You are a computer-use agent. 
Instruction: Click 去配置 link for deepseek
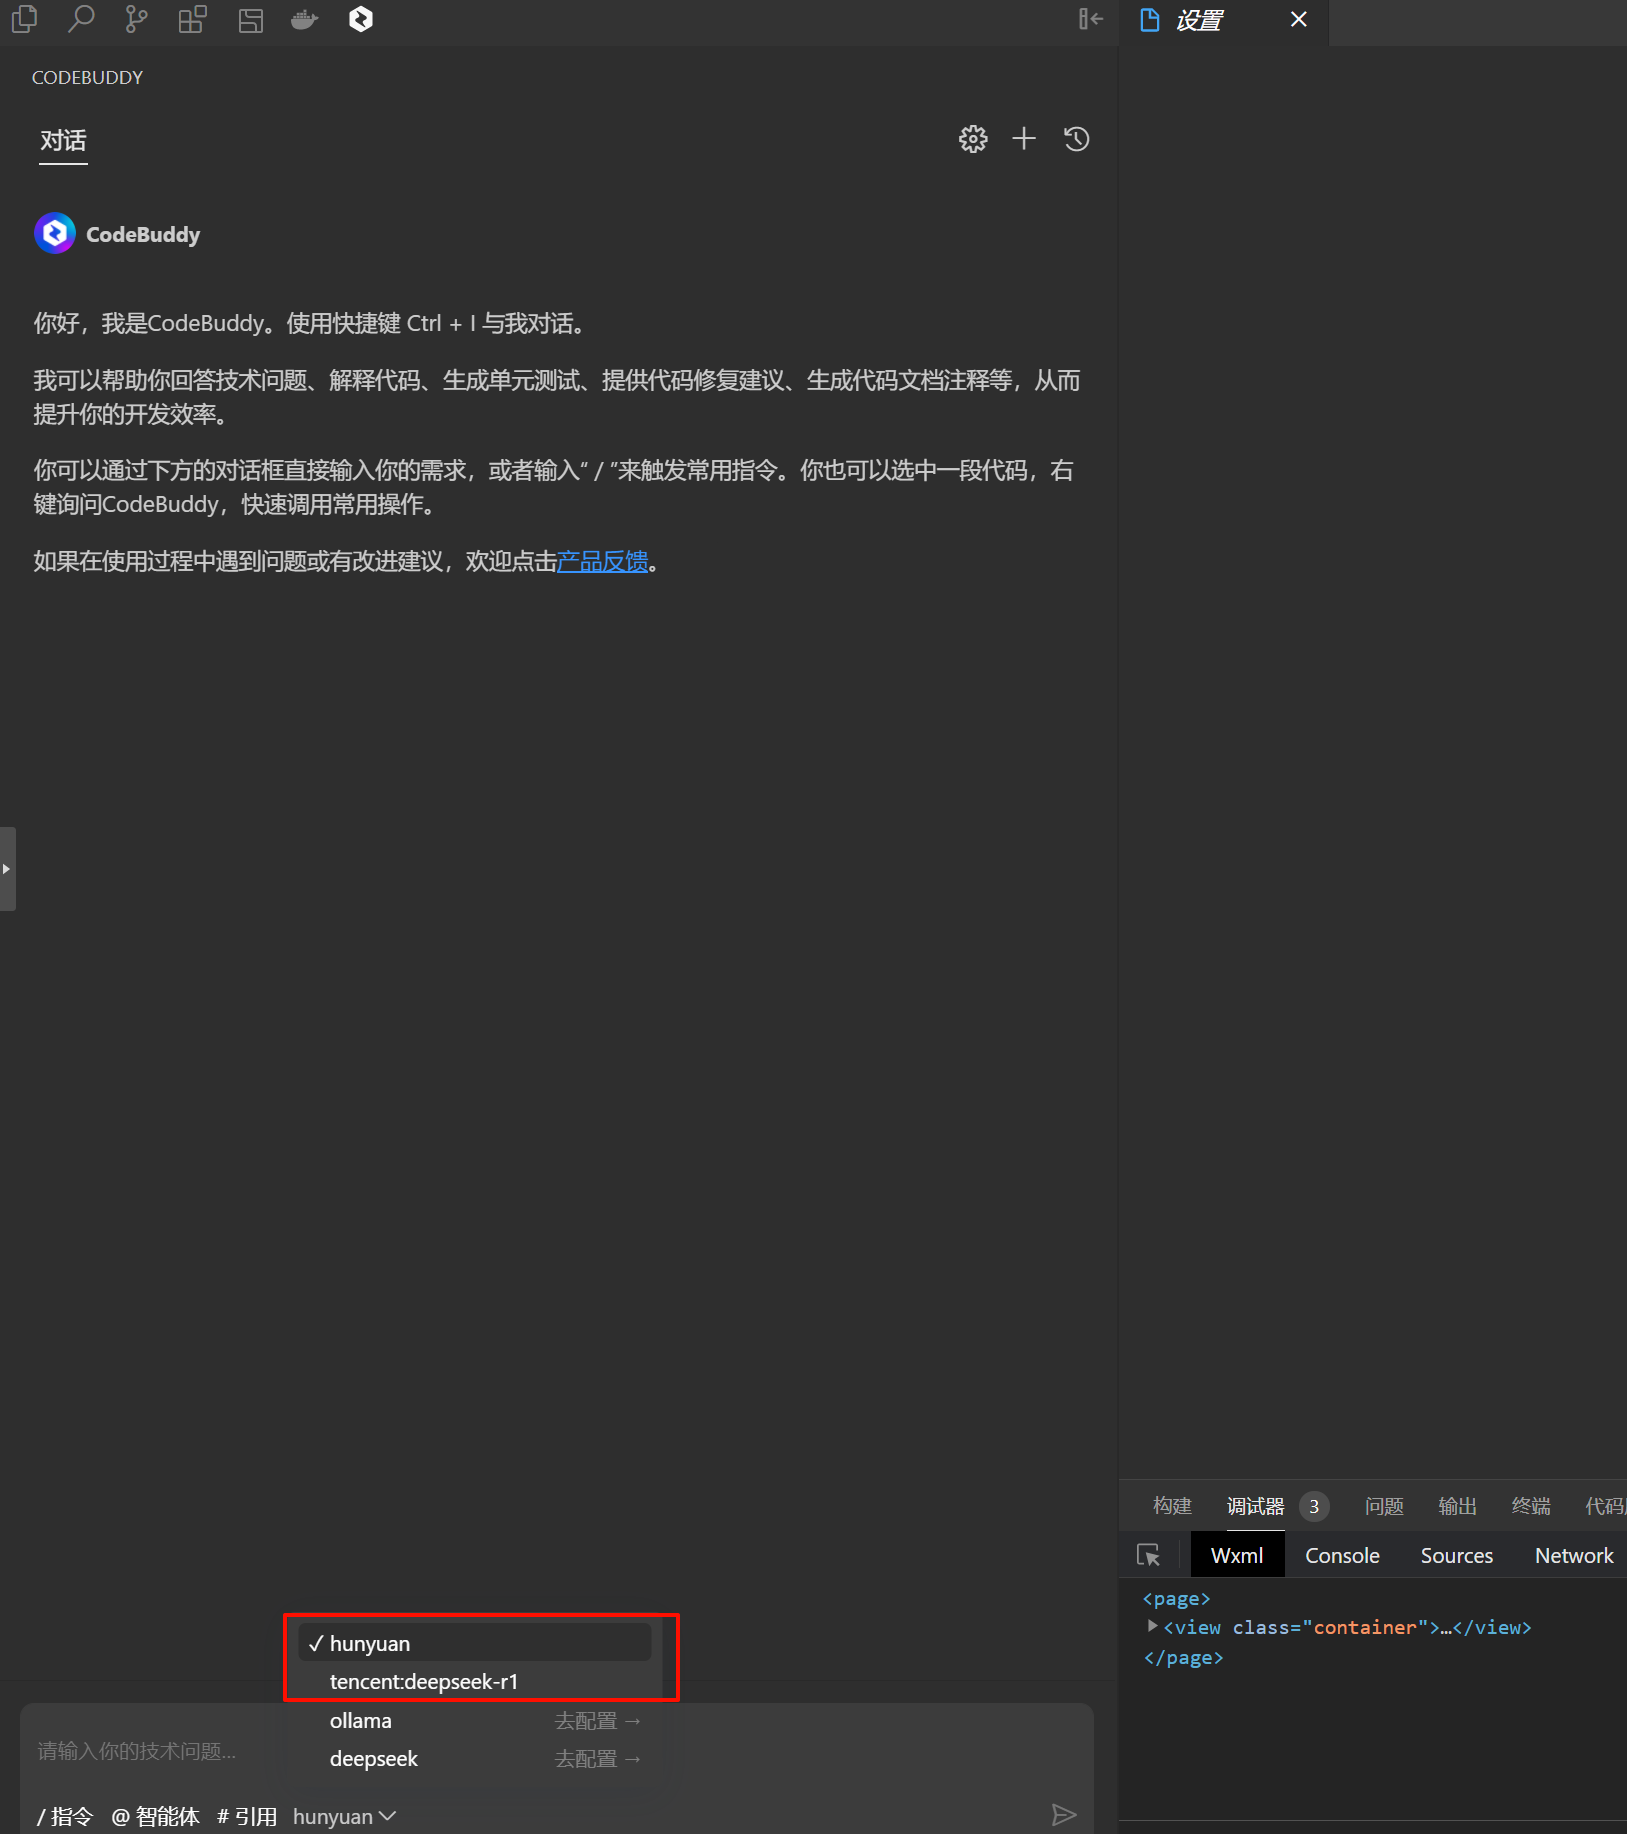pyautogui.click(x=597, y=1759)
